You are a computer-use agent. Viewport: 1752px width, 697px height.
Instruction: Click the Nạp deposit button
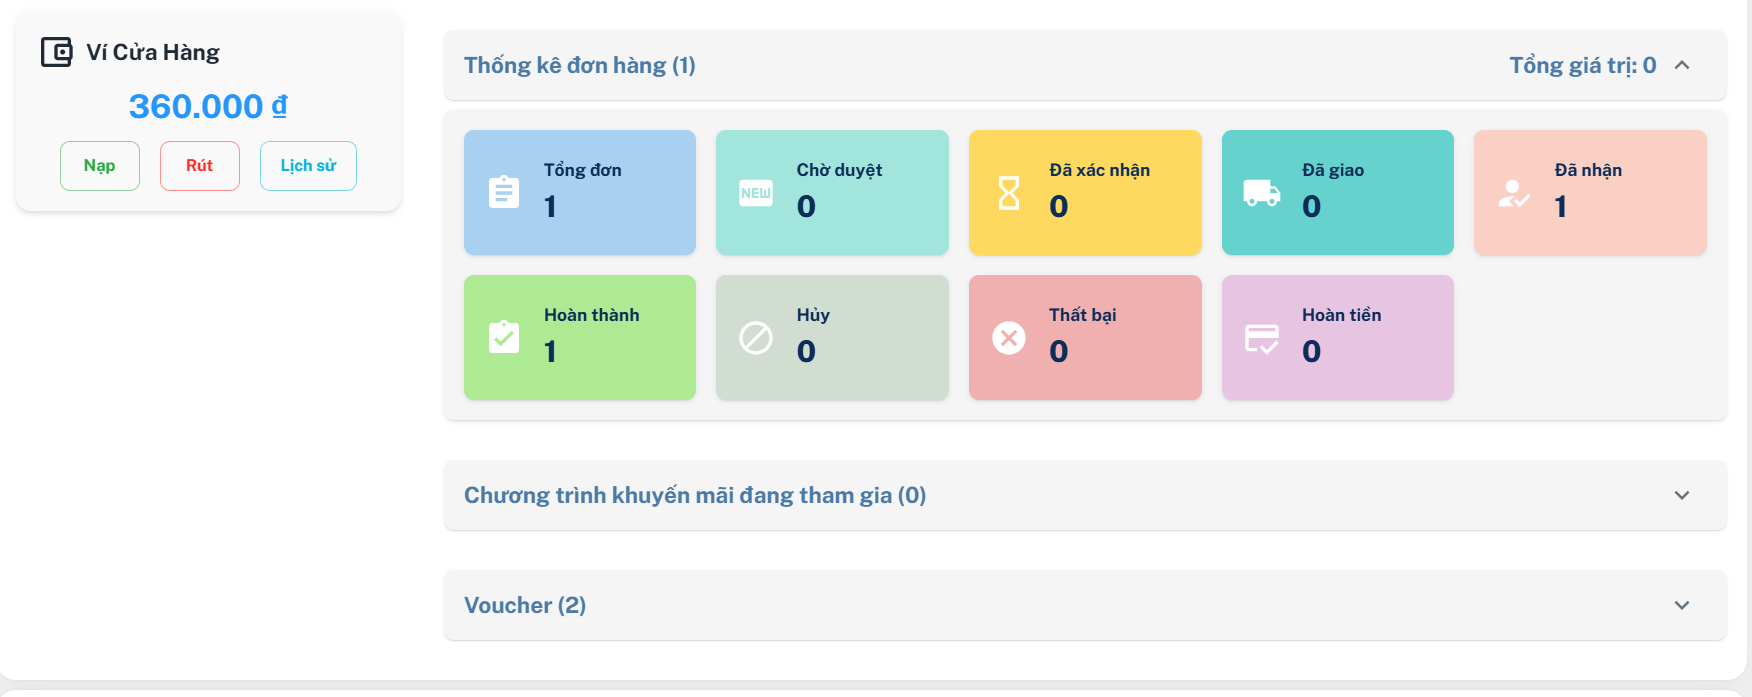tap(100, 166)
